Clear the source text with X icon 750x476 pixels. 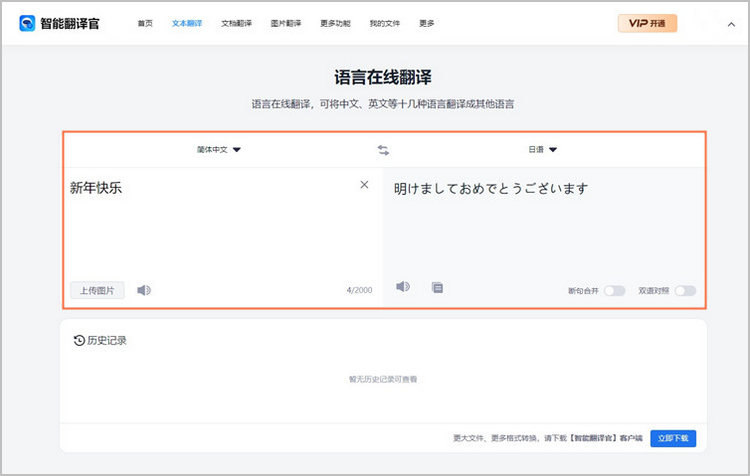coord(364,185)
